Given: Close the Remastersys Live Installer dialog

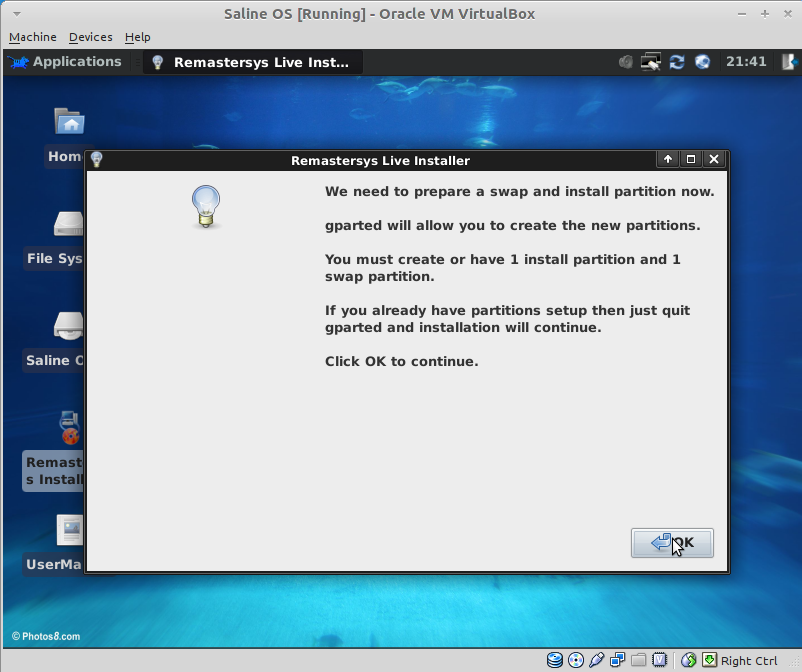Looking at the screenshot, I should [714, 160].
